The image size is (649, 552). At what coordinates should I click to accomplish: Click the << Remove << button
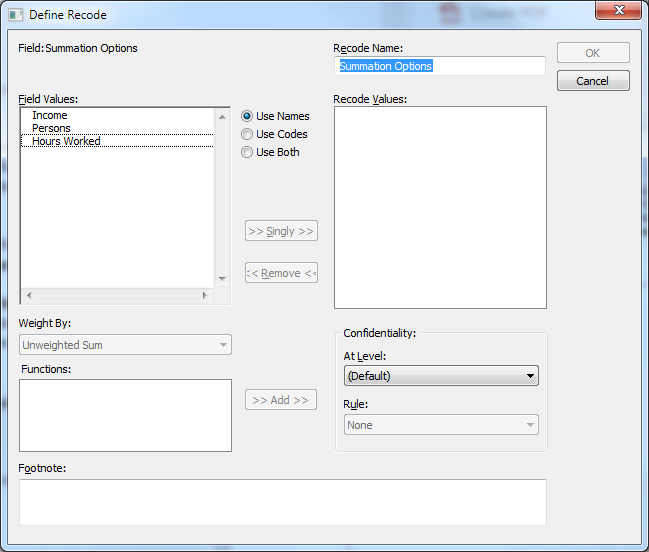(281, 273)
